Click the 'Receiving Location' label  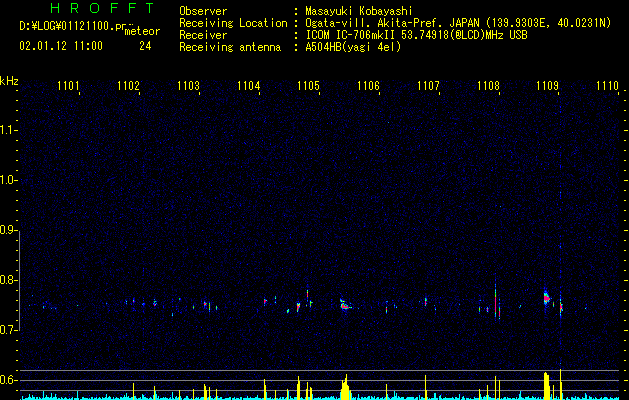[233, 23]
